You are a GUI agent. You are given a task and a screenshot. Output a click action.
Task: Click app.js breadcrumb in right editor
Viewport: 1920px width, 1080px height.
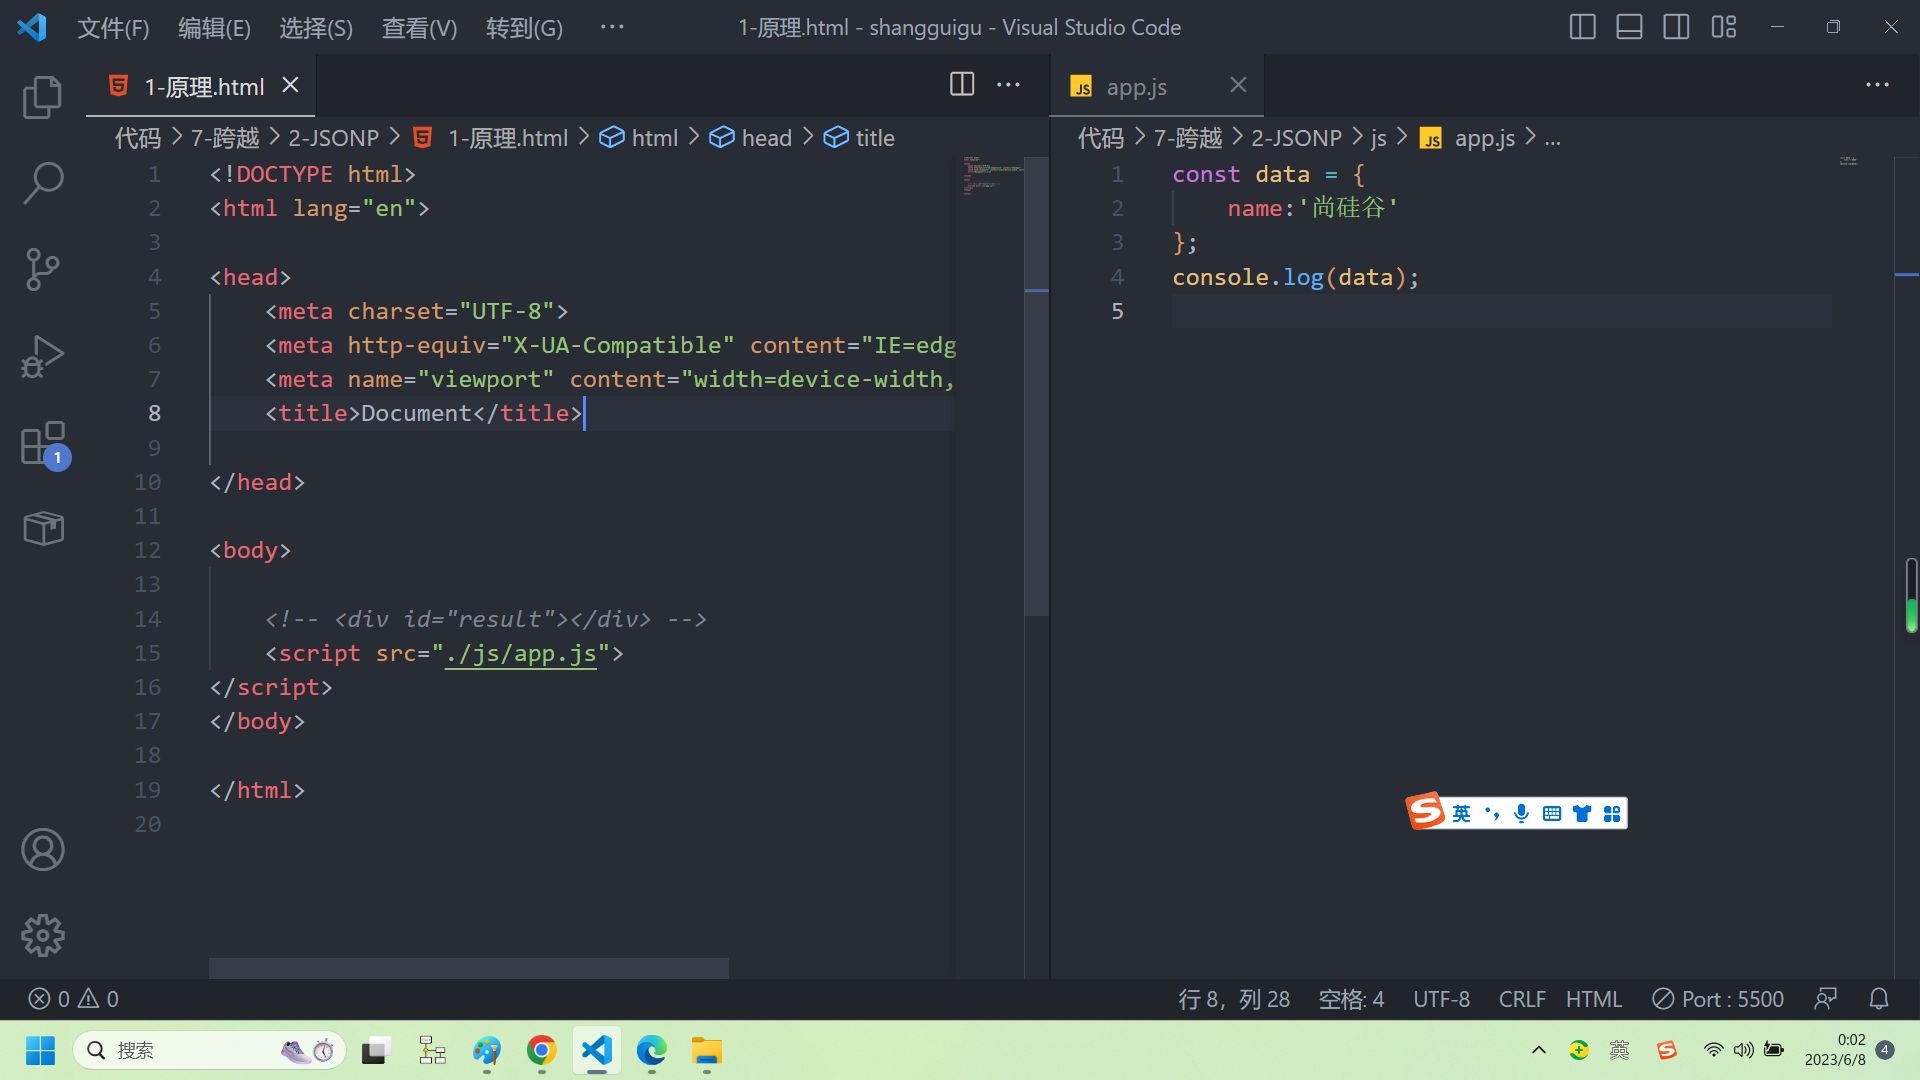click(x=1468, y=138)
